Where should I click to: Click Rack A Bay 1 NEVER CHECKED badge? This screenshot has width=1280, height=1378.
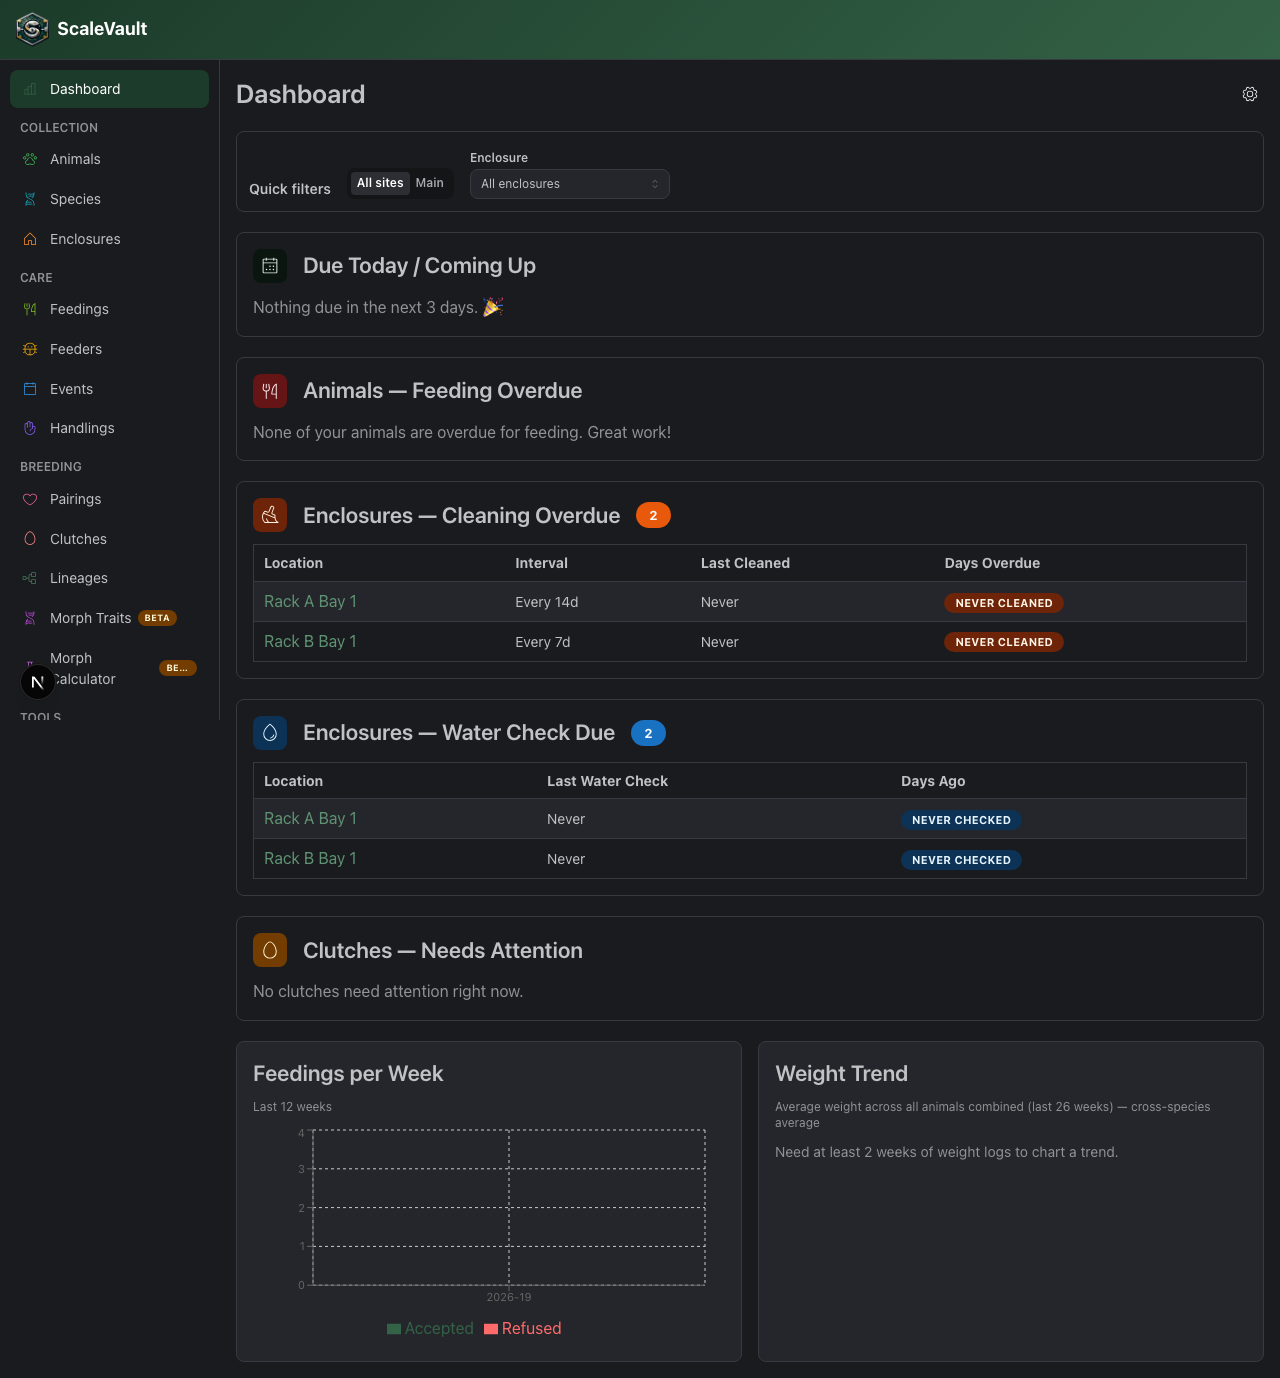coord(961,820)
